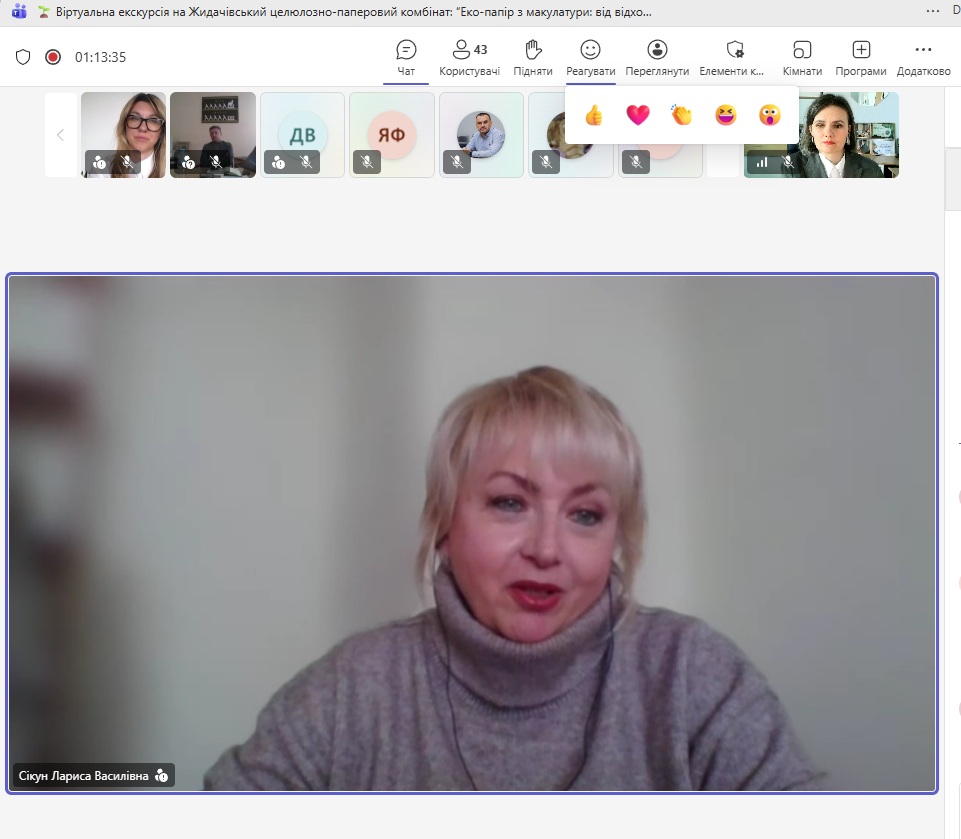The height and width of the screenshot is (839, 961).
Task: Click the red recording indicator
Action: 53,57
